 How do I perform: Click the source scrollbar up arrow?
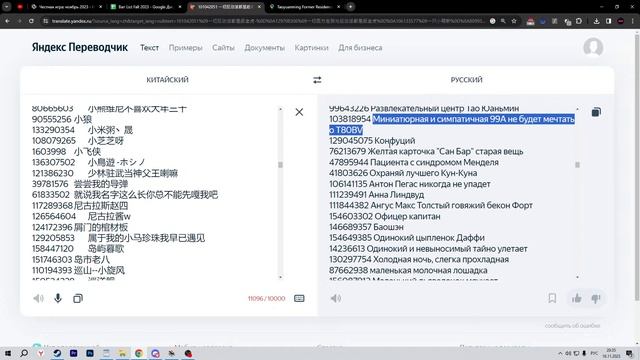click(280, 109)
